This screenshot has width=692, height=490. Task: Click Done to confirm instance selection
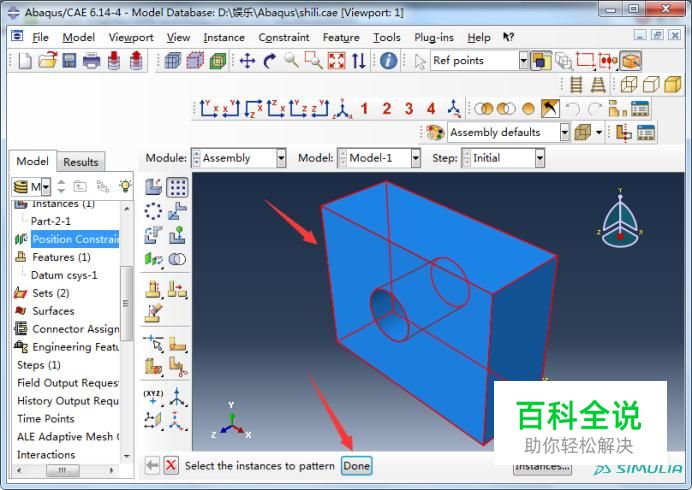pyautogui.click(x=357, y=466)
